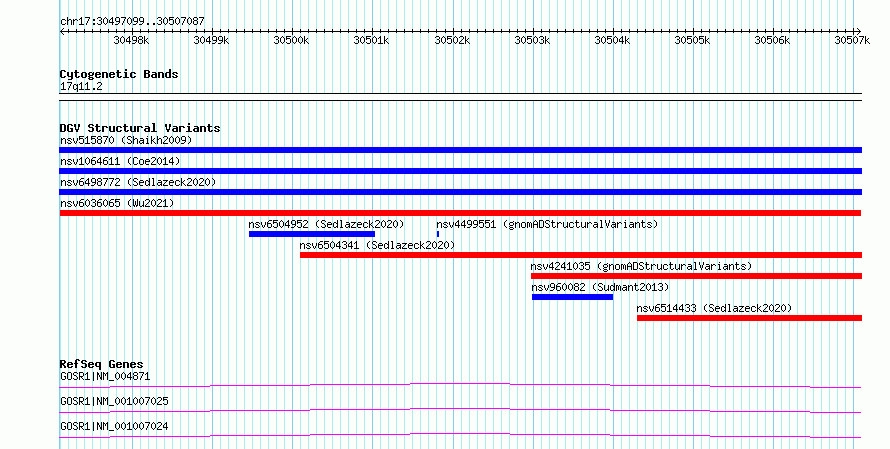The height and width of the screenshot is (449, 890).
Task: Open the nsv4499551 (gnomADStructuralVariants) label
Action: tap(547, 224)
